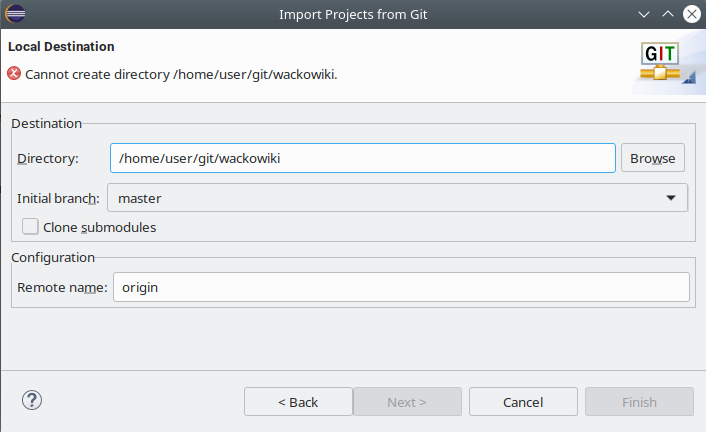Go back with the "< Back" button

tap(298, 402)
